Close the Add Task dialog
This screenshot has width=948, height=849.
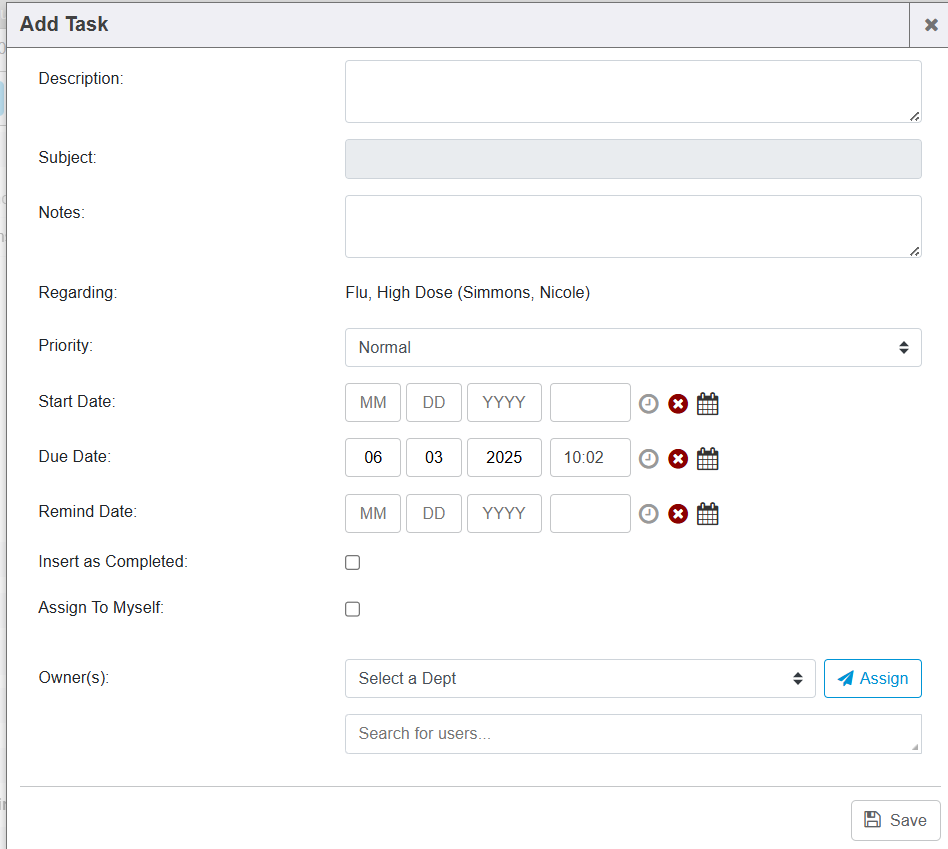(x=931, y=25)
